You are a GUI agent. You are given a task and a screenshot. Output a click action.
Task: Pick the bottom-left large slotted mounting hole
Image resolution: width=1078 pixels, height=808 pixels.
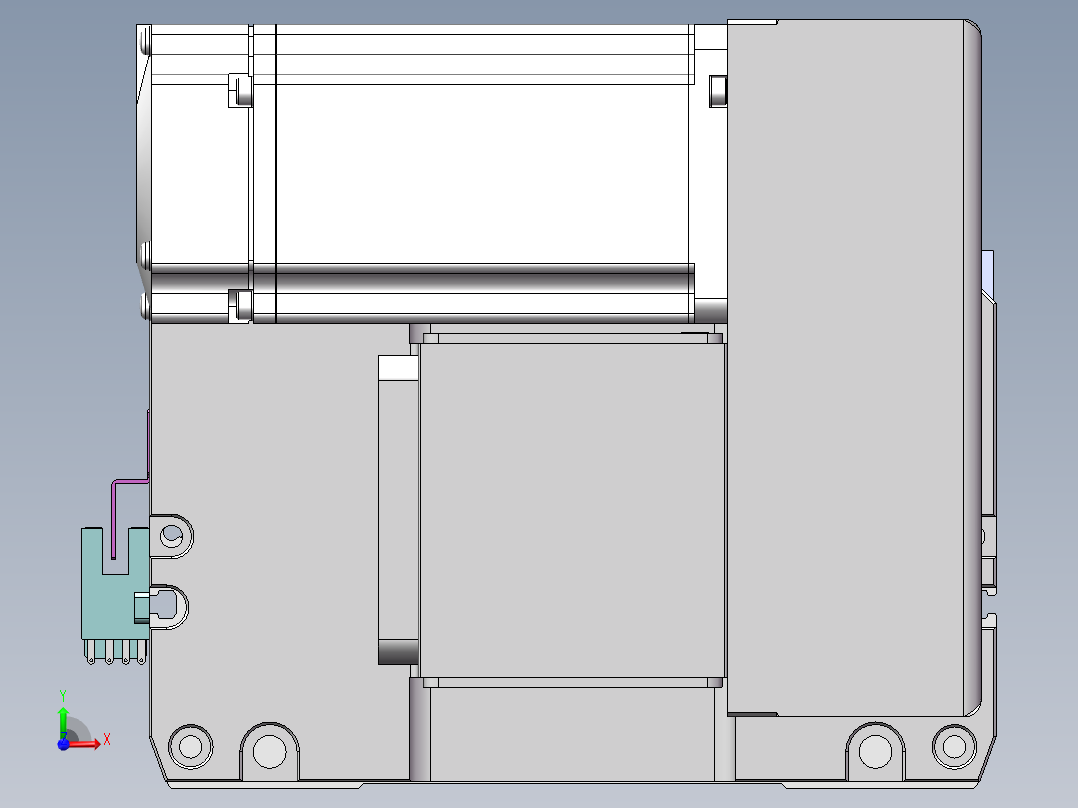pyautogui.click(x=270, y=752)
